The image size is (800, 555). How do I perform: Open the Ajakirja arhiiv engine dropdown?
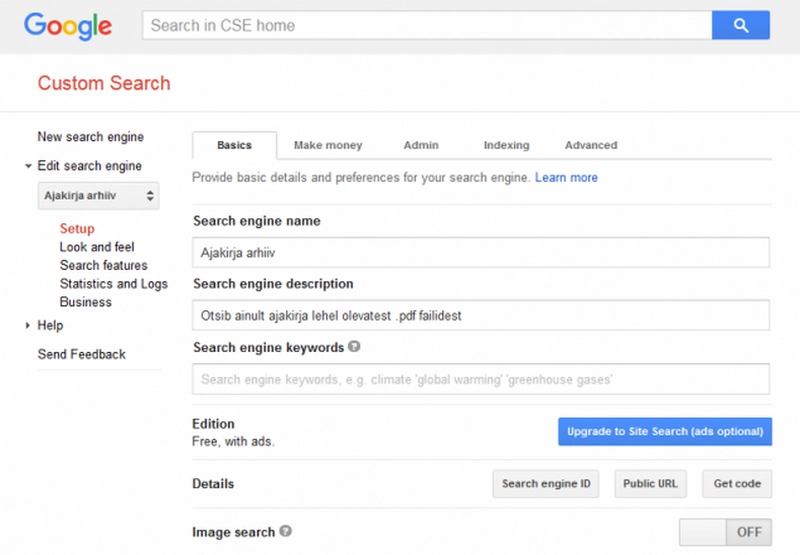(98, 195)
